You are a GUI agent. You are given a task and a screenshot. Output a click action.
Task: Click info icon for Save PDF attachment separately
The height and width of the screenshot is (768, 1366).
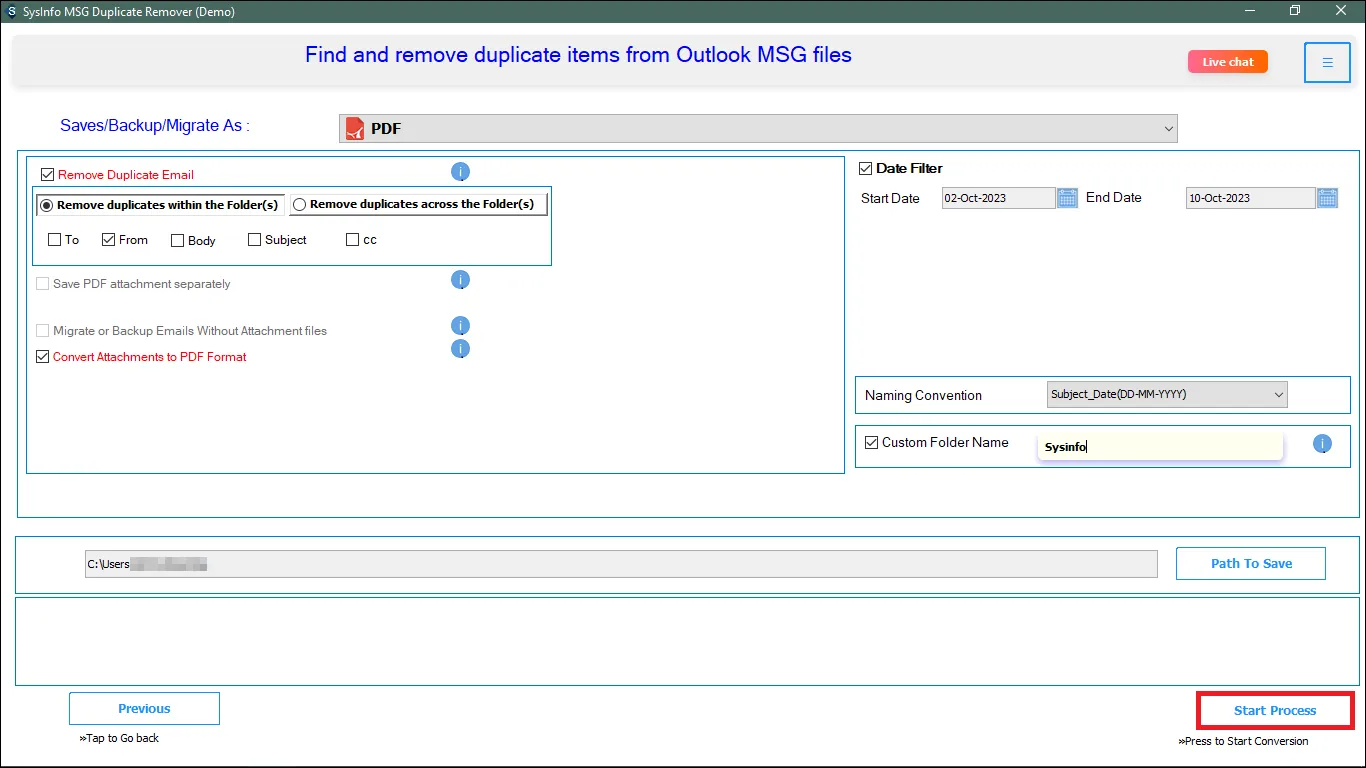click(x=460, y=280)
